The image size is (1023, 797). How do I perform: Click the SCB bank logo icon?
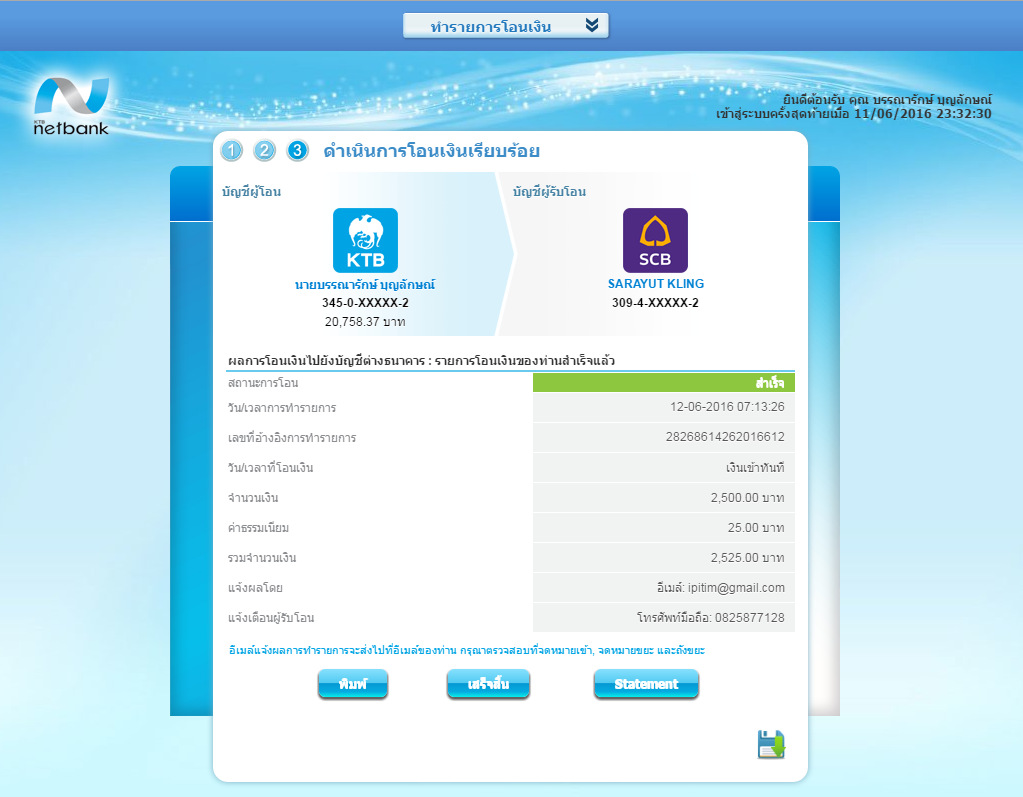(655, 240)
